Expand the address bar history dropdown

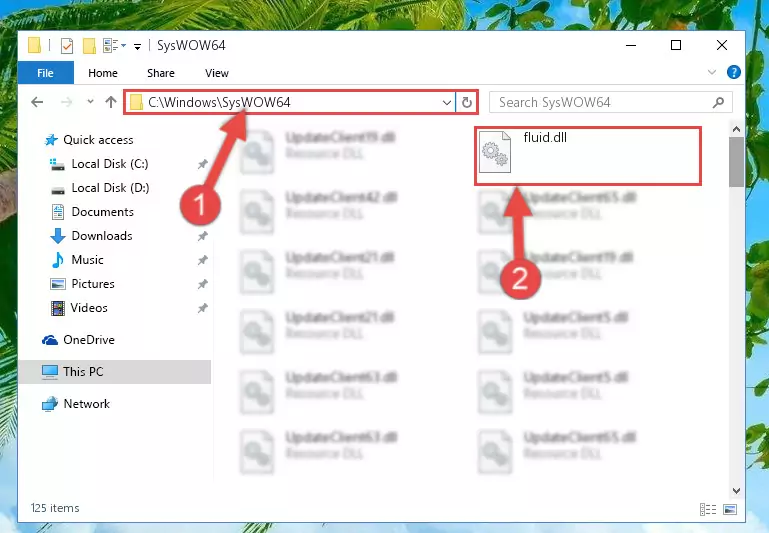click(x=446, y=102)
